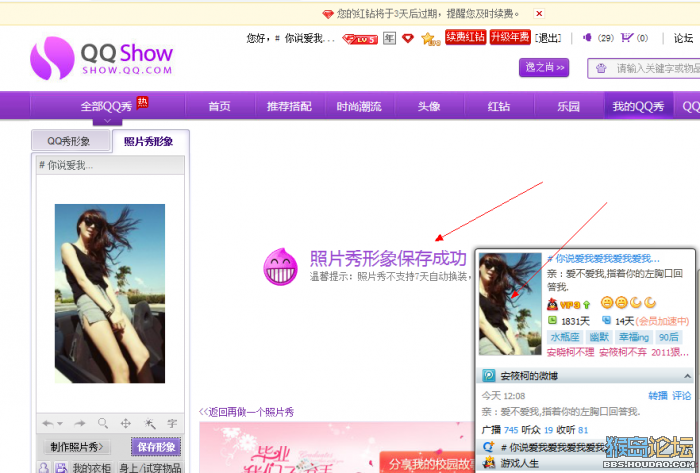This screenshot has width=700, height=473.
Task: Click the gold star badge icon
Action: click(430, 39)
